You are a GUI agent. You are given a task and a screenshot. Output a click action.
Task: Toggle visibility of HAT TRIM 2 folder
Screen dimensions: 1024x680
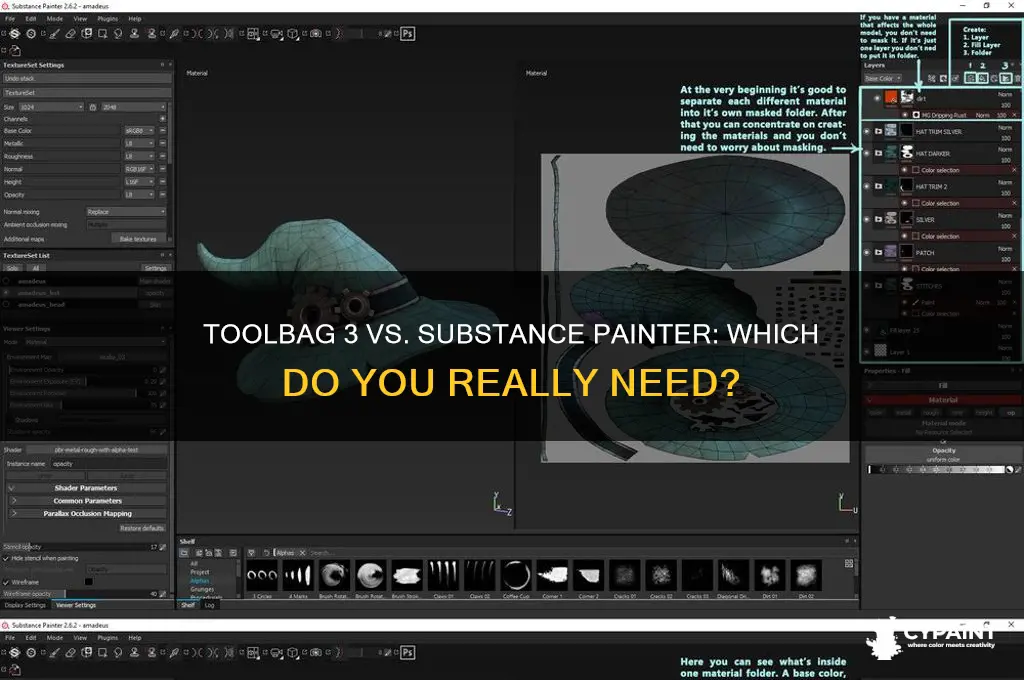point(867,186)
